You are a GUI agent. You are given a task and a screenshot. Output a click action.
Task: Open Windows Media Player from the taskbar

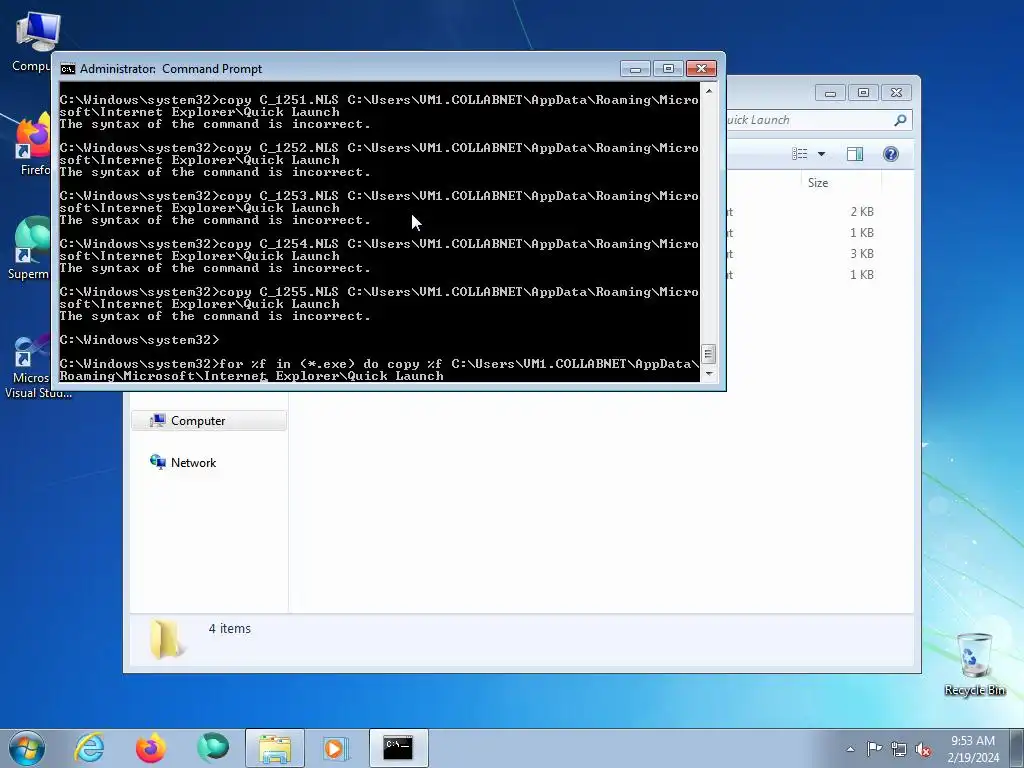coord(336,748)
